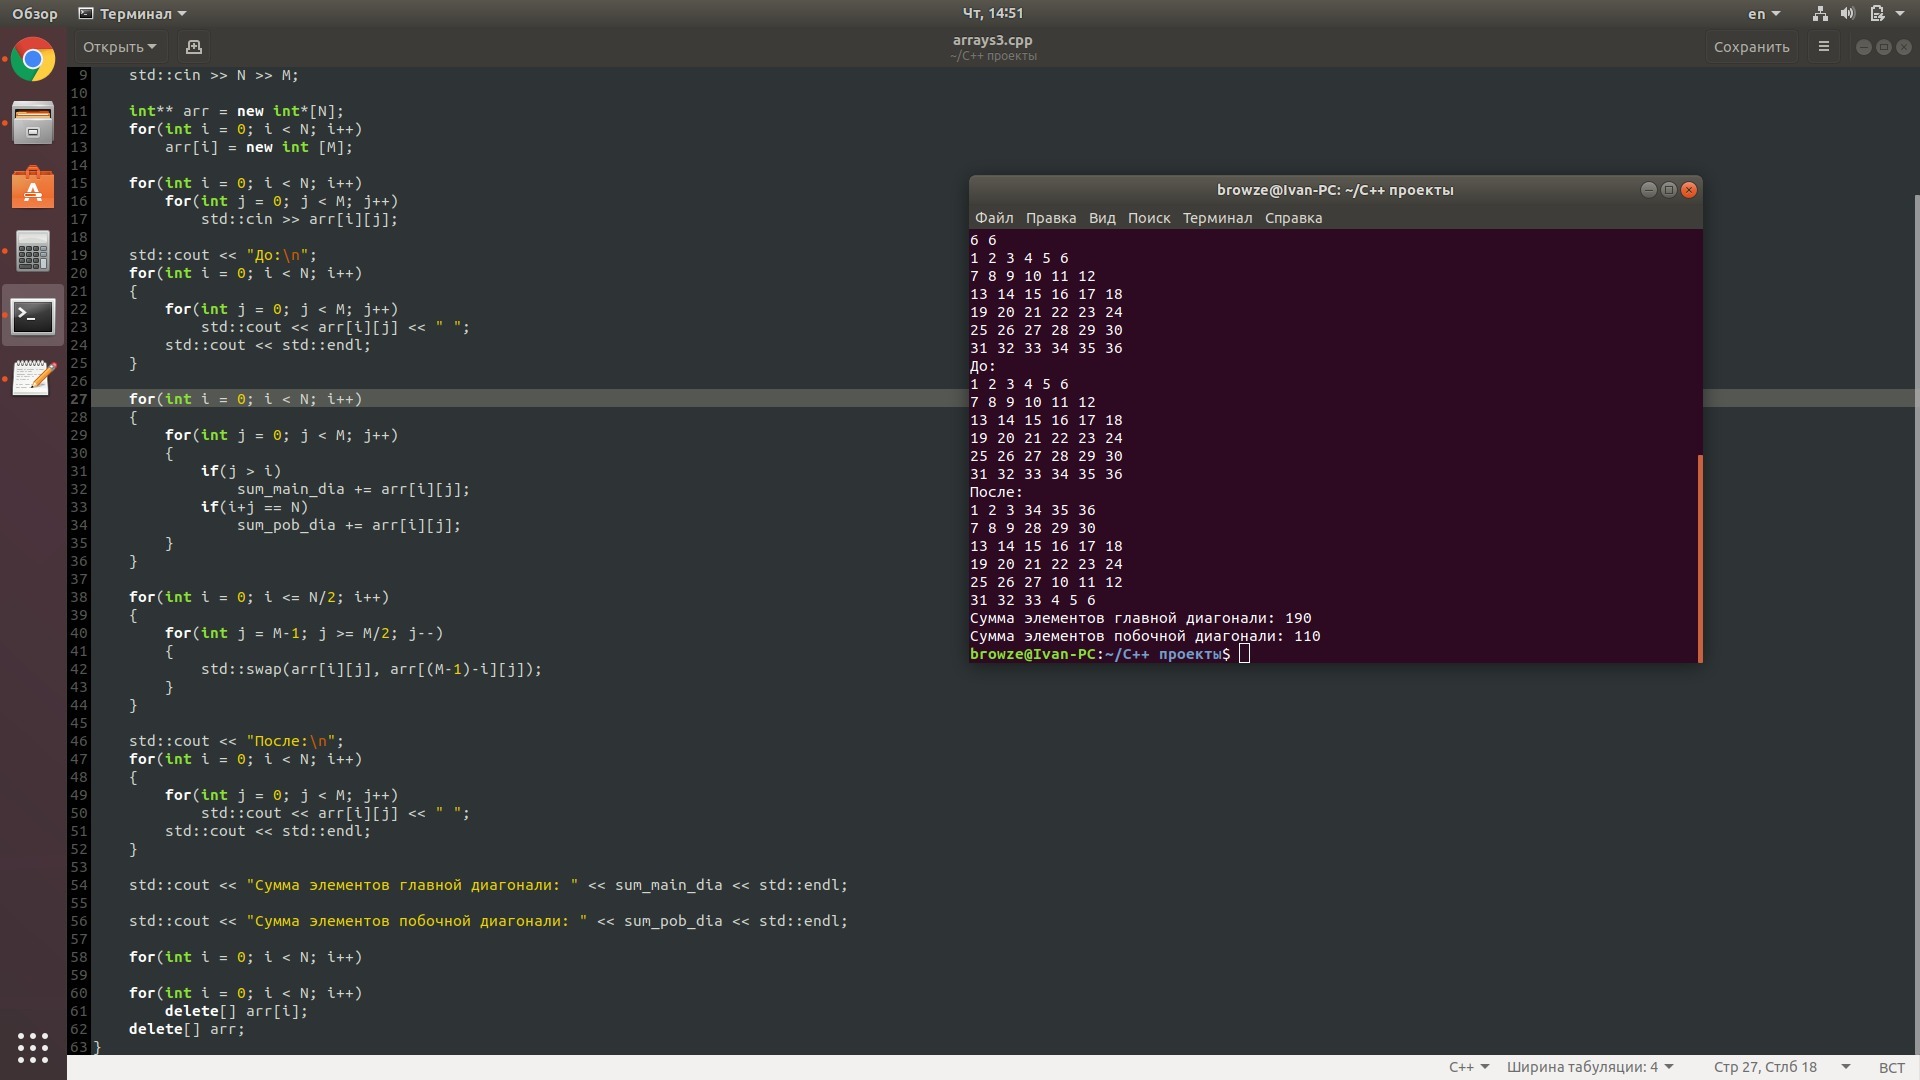
Task: Change tab width via Ширина табуляции dropdown
Action: tap(1590, 1067)
